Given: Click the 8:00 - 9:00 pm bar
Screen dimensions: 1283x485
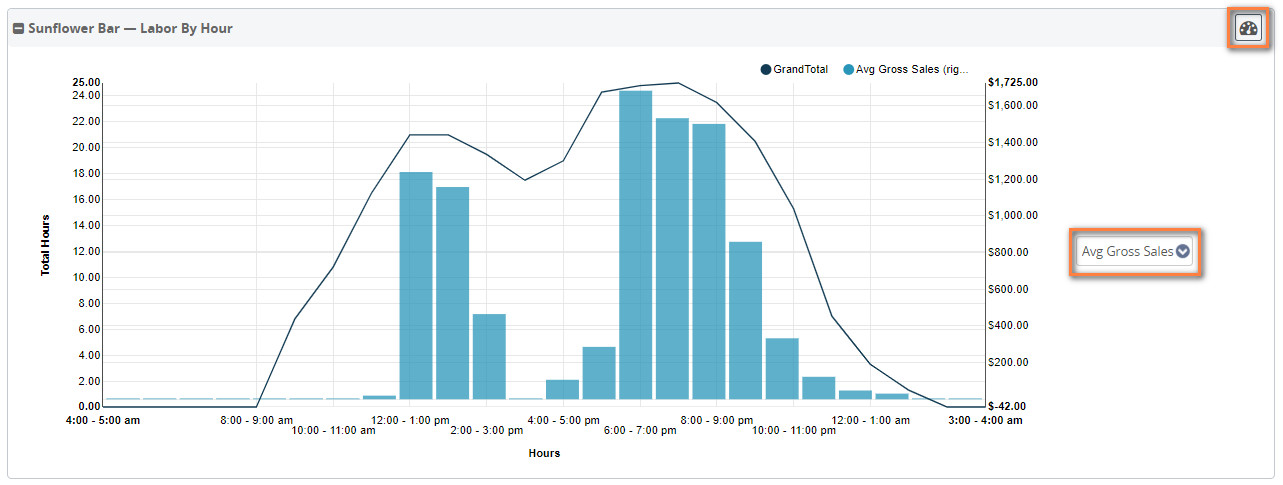Looking at the screenshot, I should (709, 262).
